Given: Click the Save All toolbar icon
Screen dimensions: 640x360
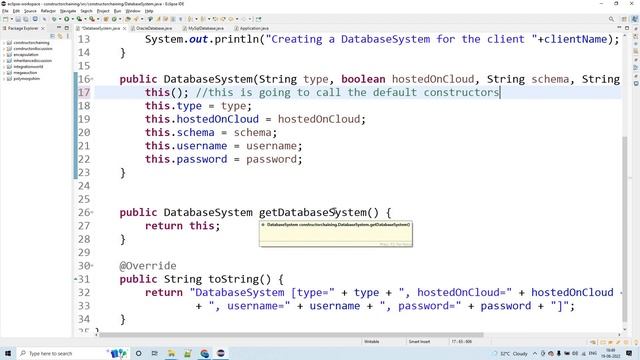Looking at the screenshot, I should pos(26,19).
